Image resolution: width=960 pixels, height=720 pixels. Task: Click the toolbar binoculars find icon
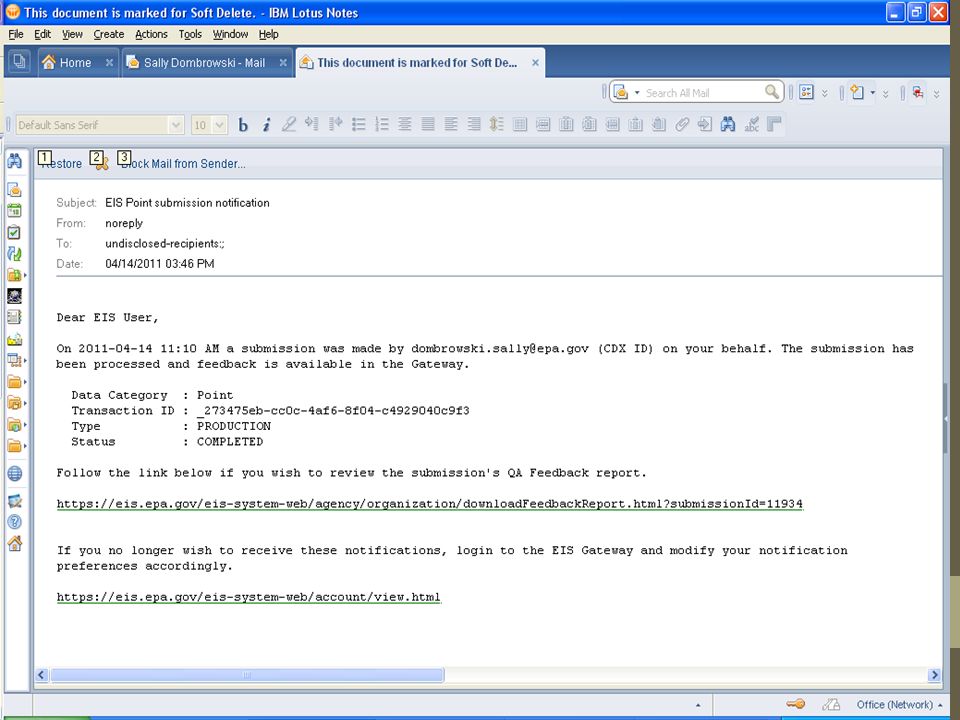(x=728, y=125)
